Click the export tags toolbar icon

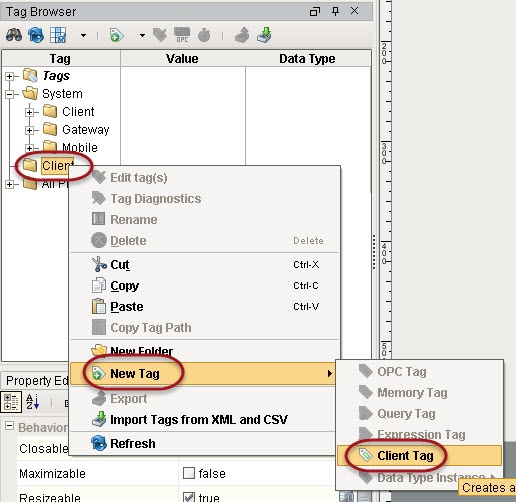tap(242, 35)
